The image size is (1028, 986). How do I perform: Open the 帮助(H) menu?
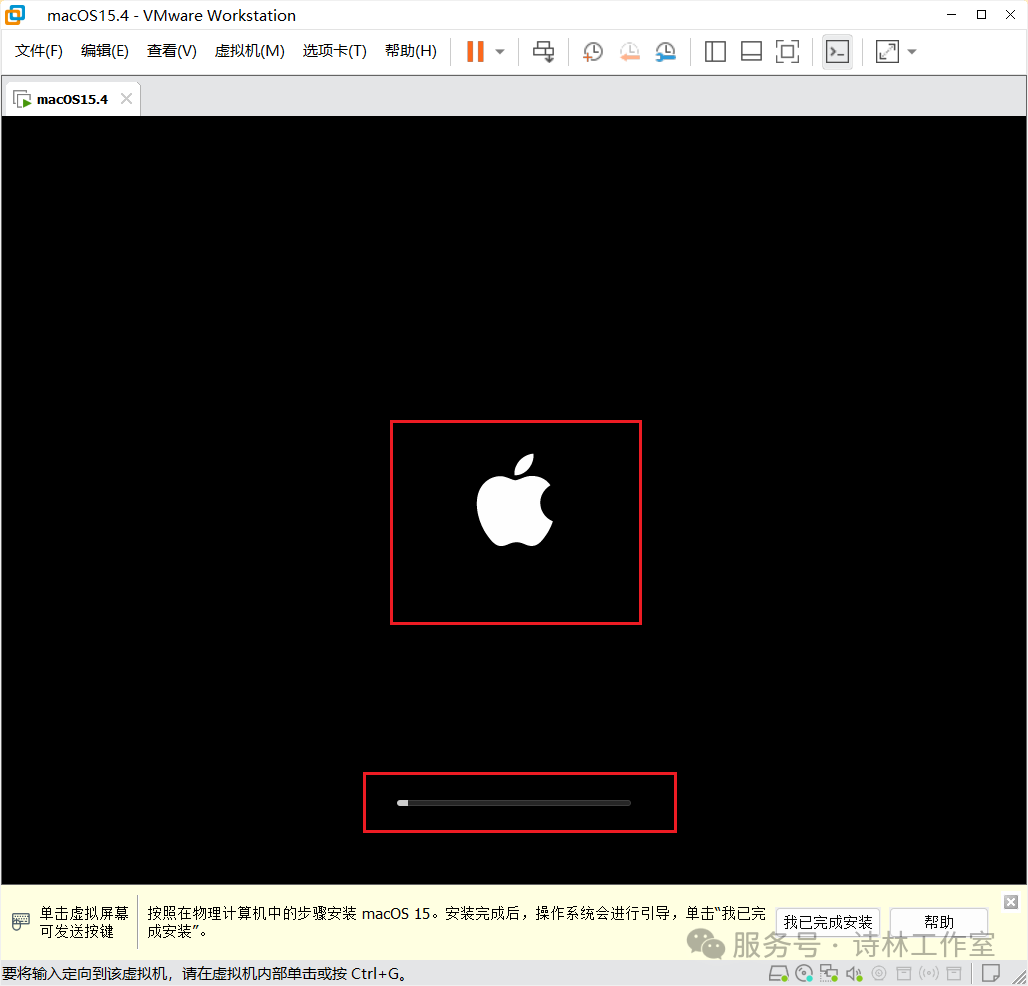[411, 51]
